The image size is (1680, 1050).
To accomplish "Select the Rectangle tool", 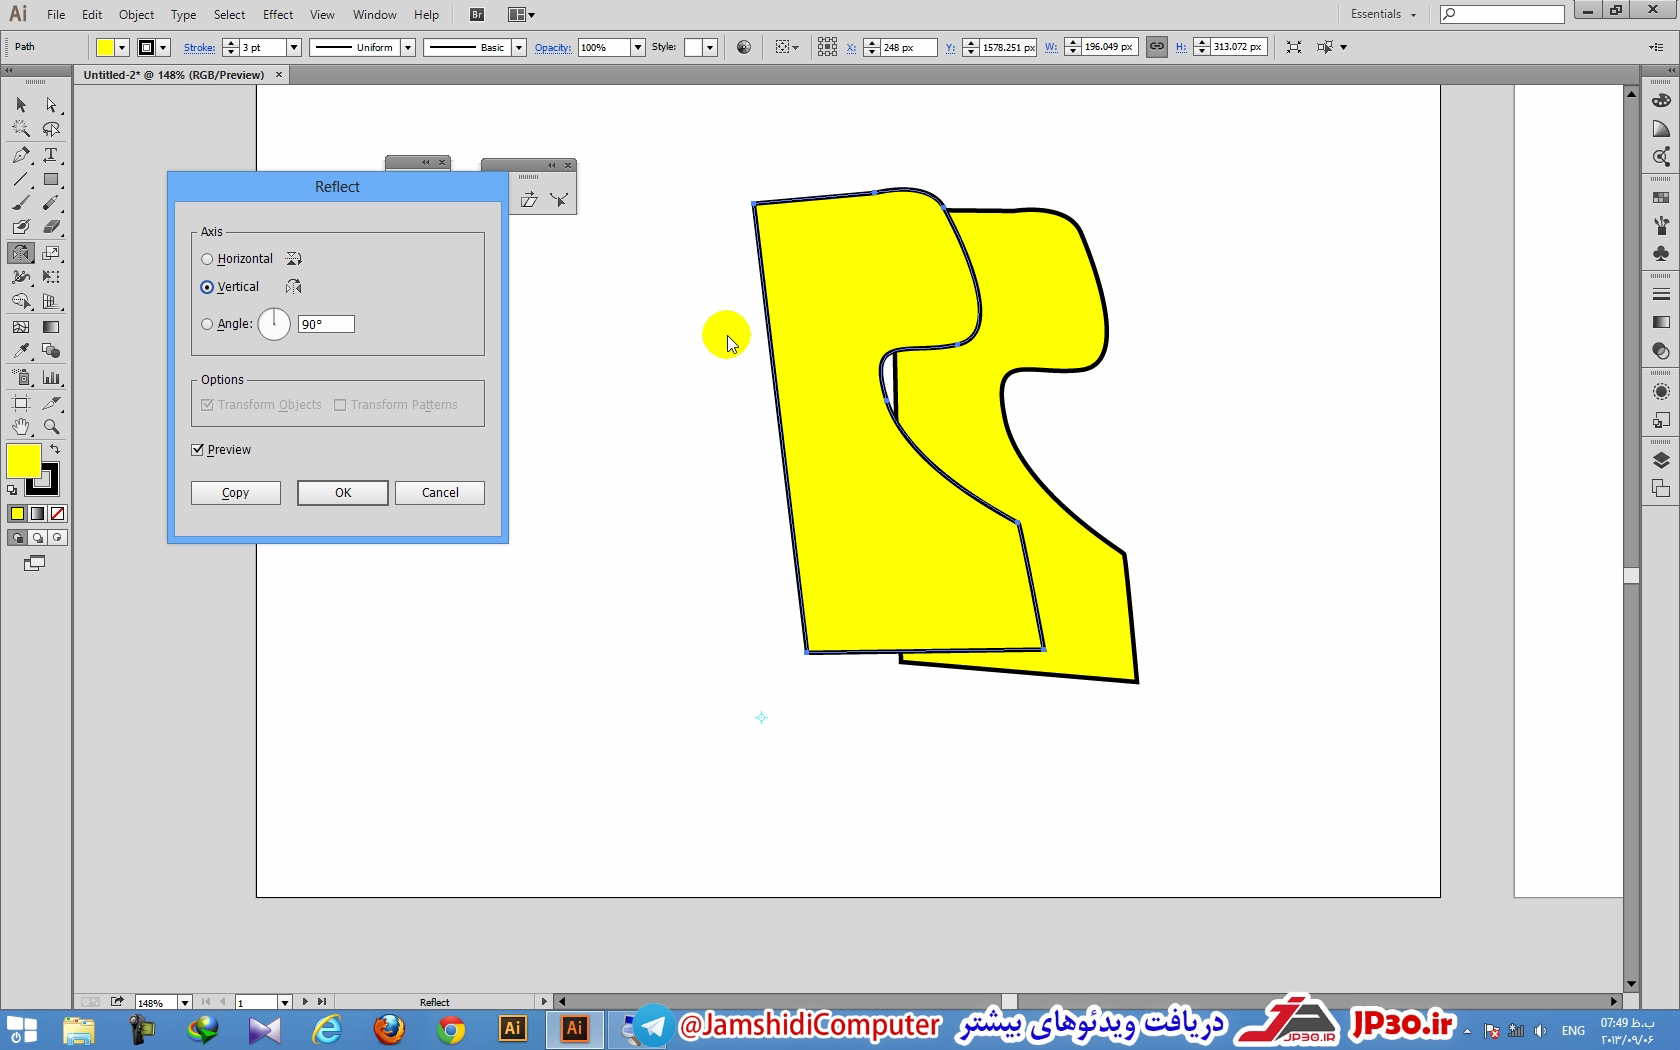I will click(51, 180).
